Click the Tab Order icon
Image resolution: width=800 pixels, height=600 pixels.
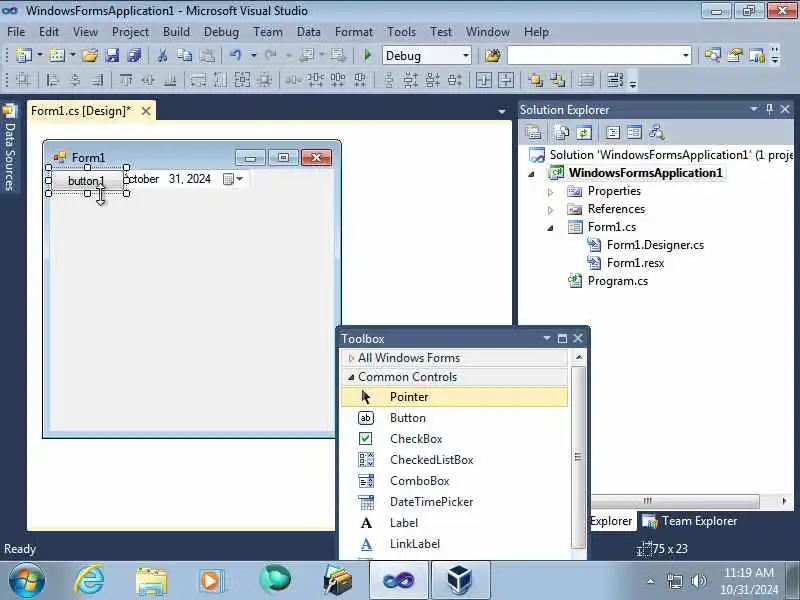pyautogui.click(x=616, y=80)
